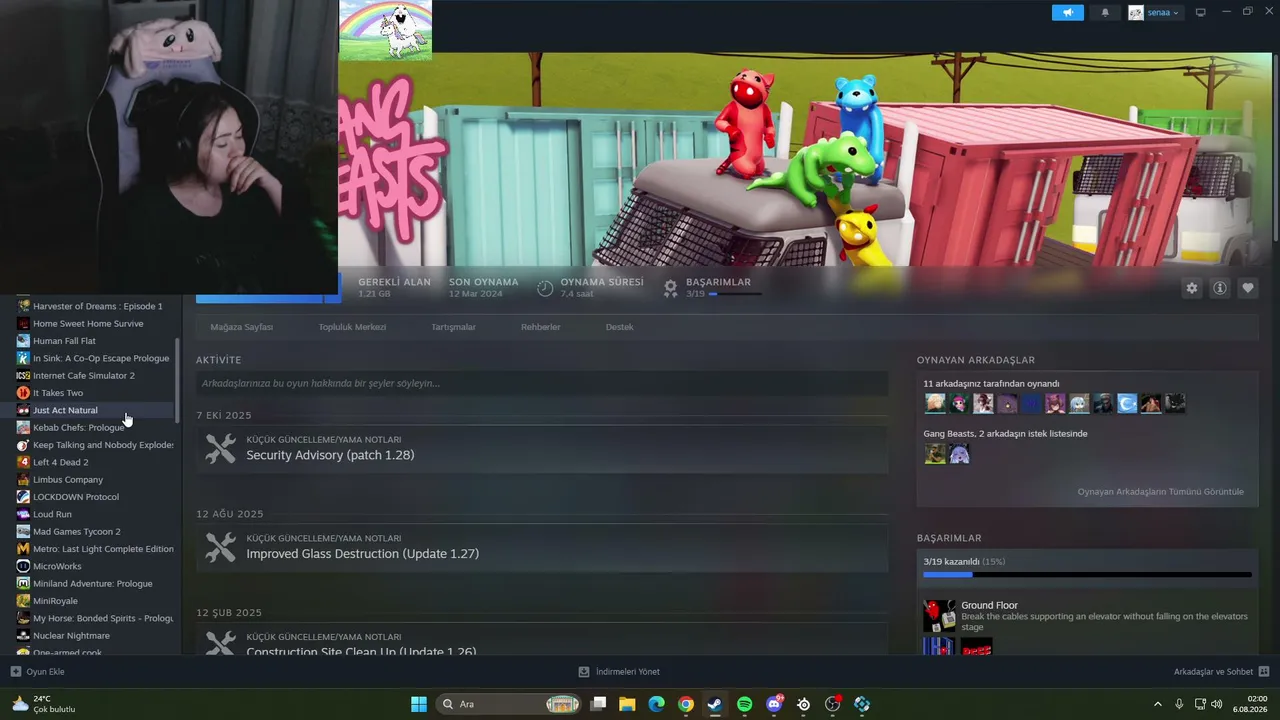
Task: Click the Ground Floor achievement icon
Action: 939,615
